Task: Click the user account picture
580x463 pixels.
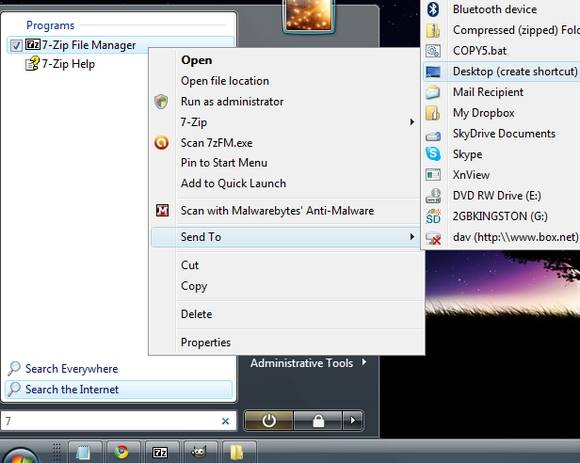Action: tap(309, 15)
